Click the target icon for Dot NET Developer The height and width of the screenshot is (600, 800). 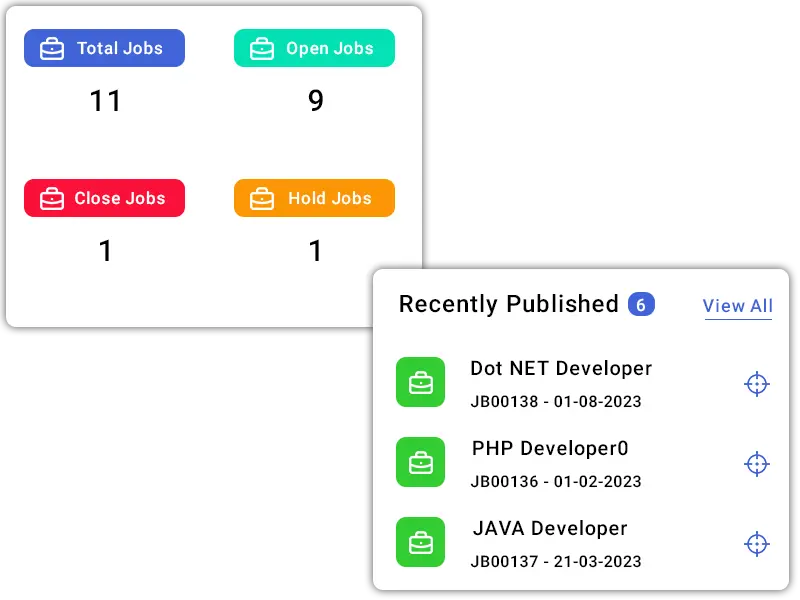click(757, 384)
